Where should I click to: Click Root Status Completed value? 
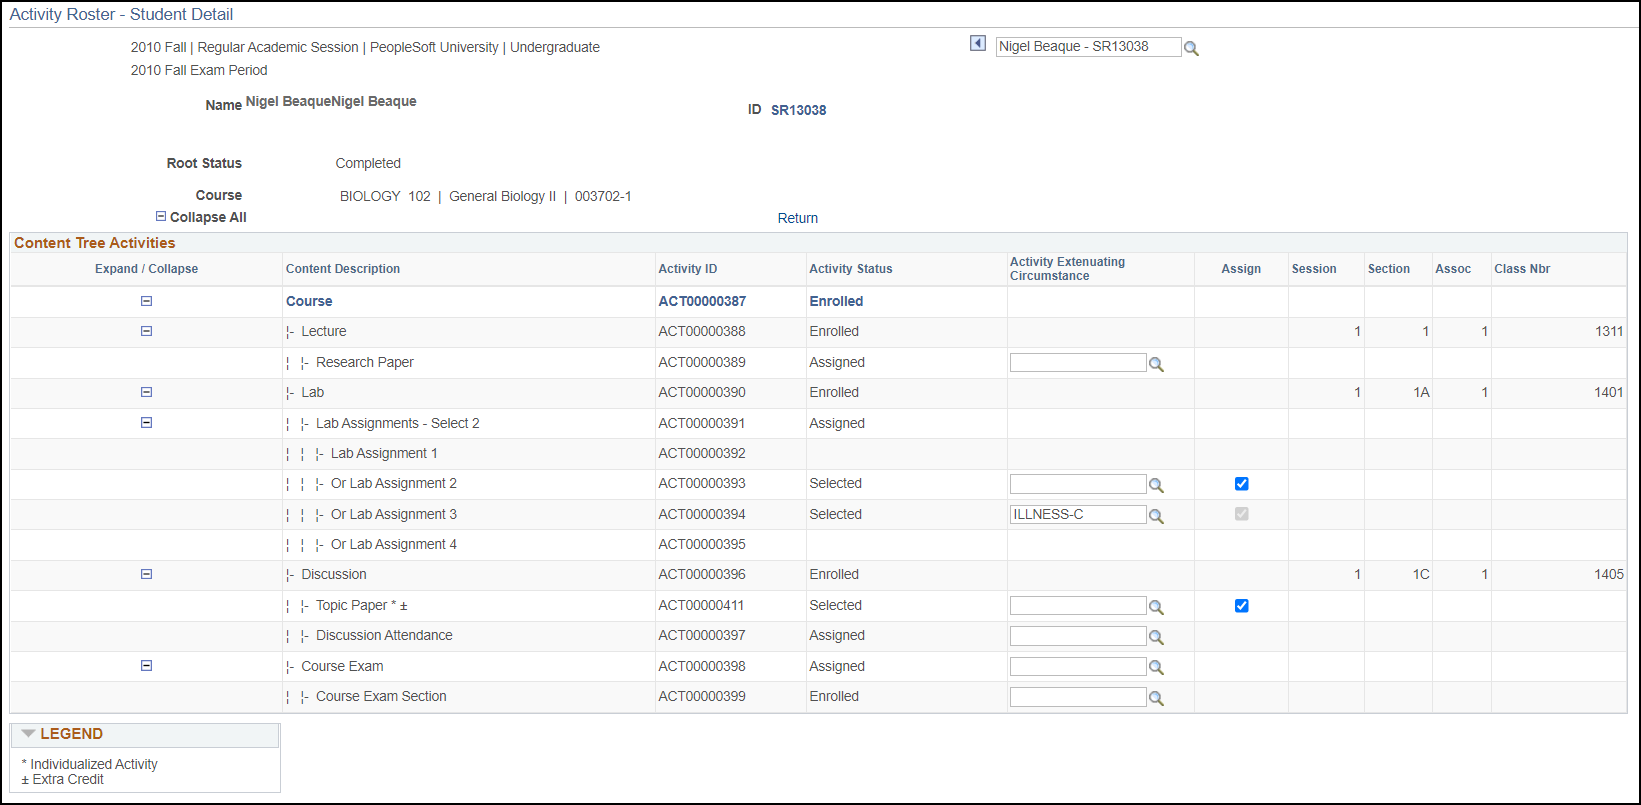tap(368, 163)
